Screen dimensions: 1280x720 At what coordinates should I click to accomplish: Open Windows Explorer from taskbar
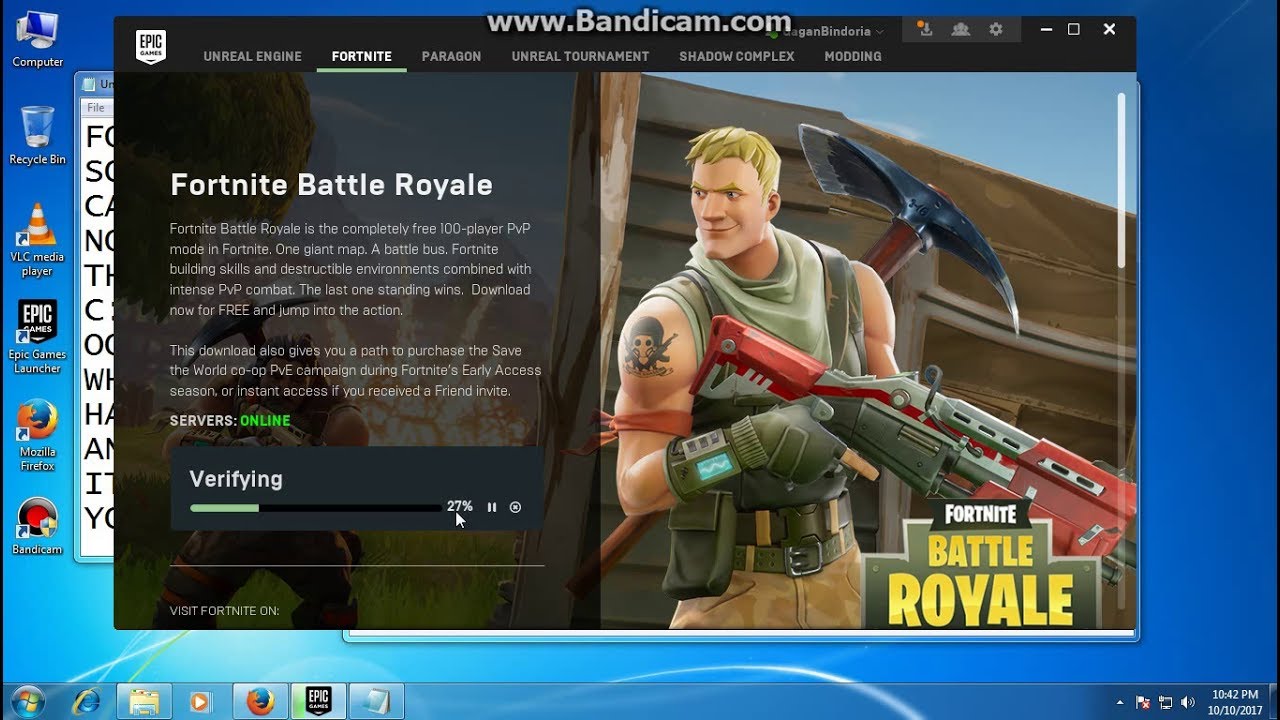click(x=144, y=701)
